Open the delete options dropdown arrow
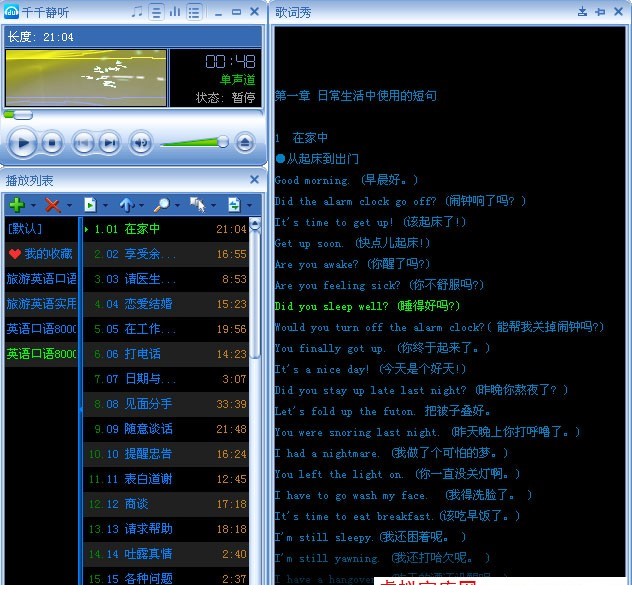 (69, 206)
